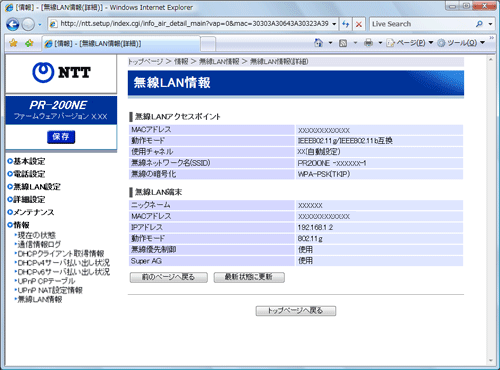Go back with the browser Back arrow
This screenshot has width=500, height=370.
click(13, 24)
